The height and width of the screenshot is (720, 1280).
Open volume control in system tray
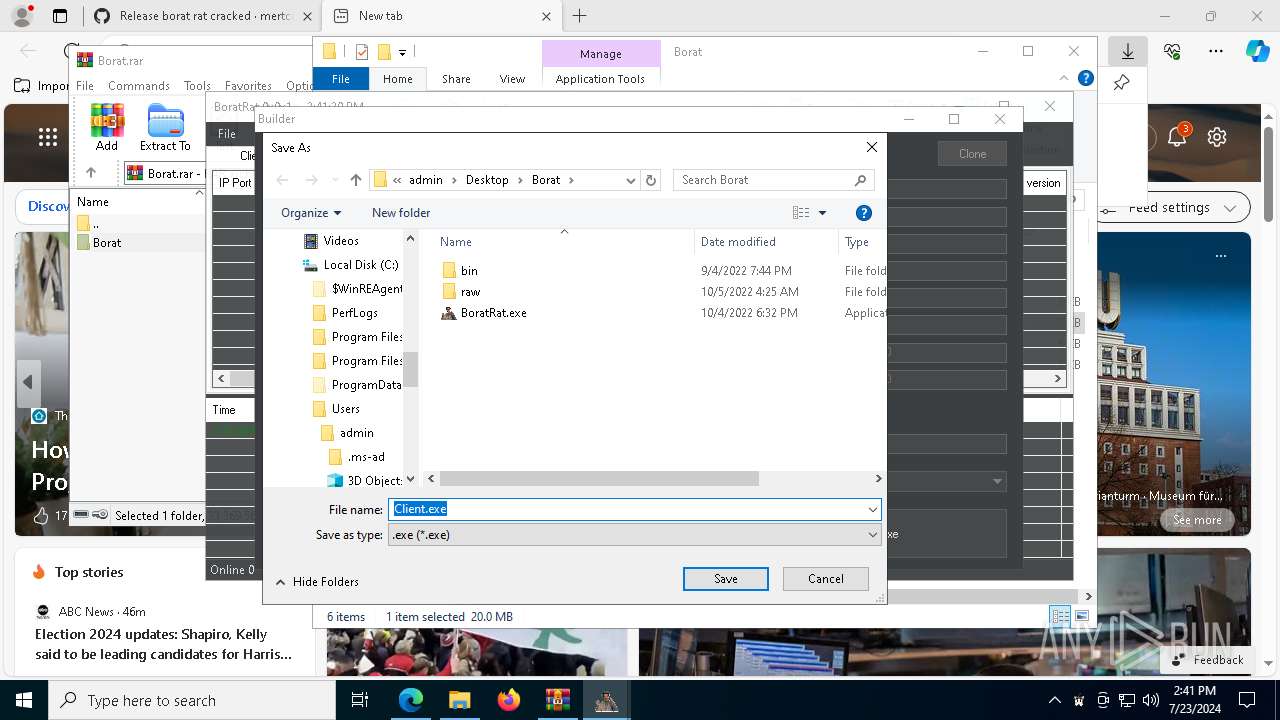point(1151,700)
